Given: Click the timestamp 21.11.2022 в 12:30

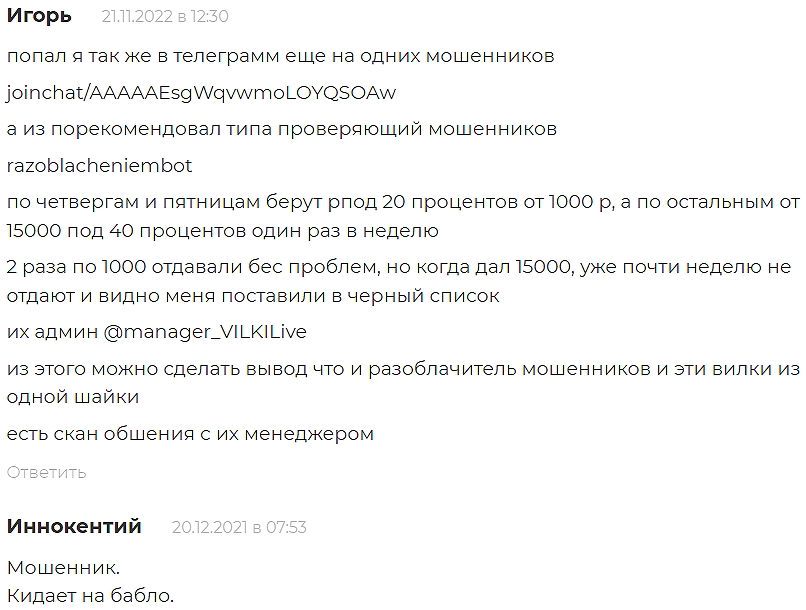Looking at the screenshot, I should pos(165,17).
